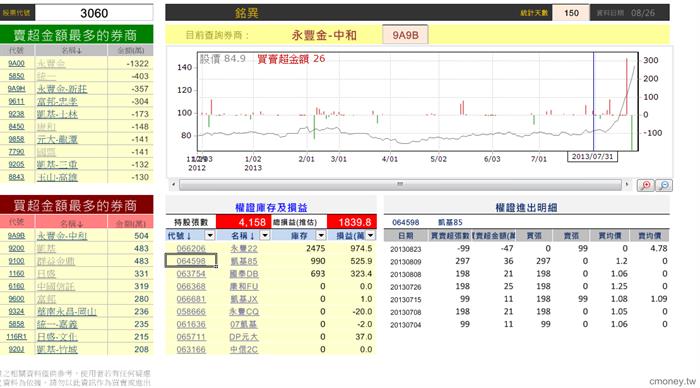The width and height of the screenshot is (700, 388).
Task: Click broker code 9100 link
Action: tap(16, 261)
